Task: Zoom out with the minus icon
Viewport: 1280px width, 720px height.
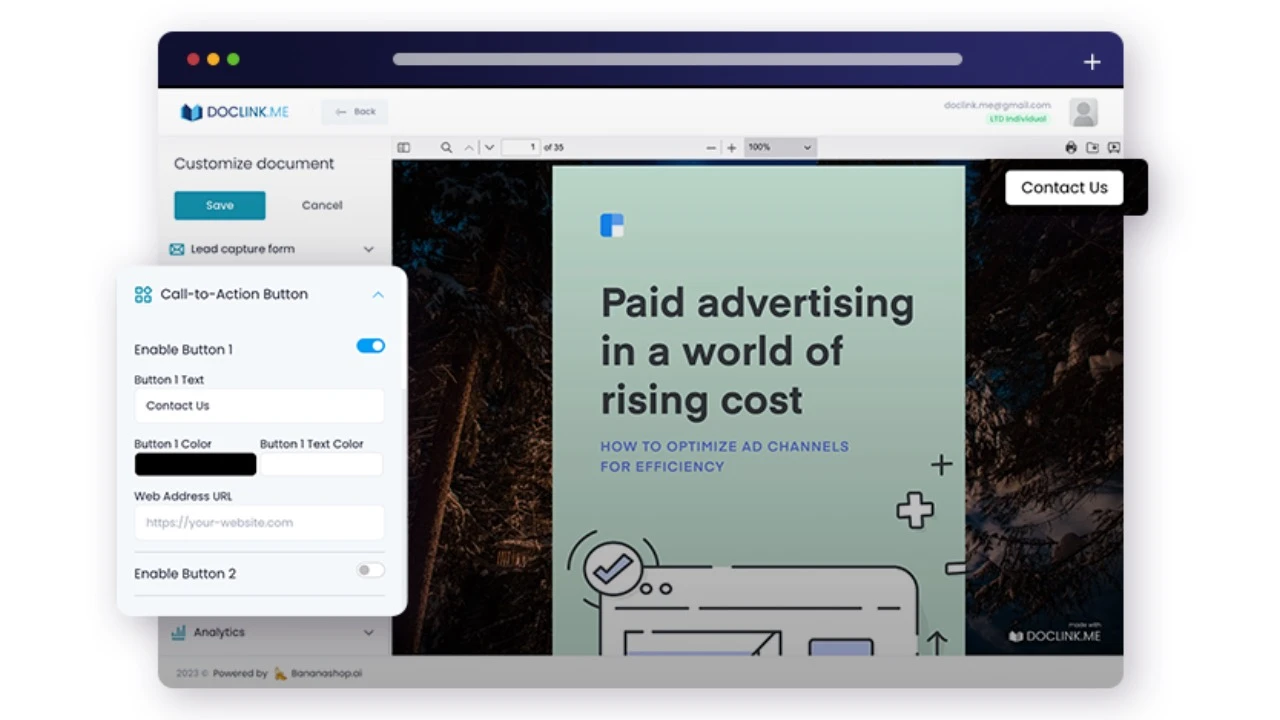Action: pyautogui.click(x=711, y=148)
